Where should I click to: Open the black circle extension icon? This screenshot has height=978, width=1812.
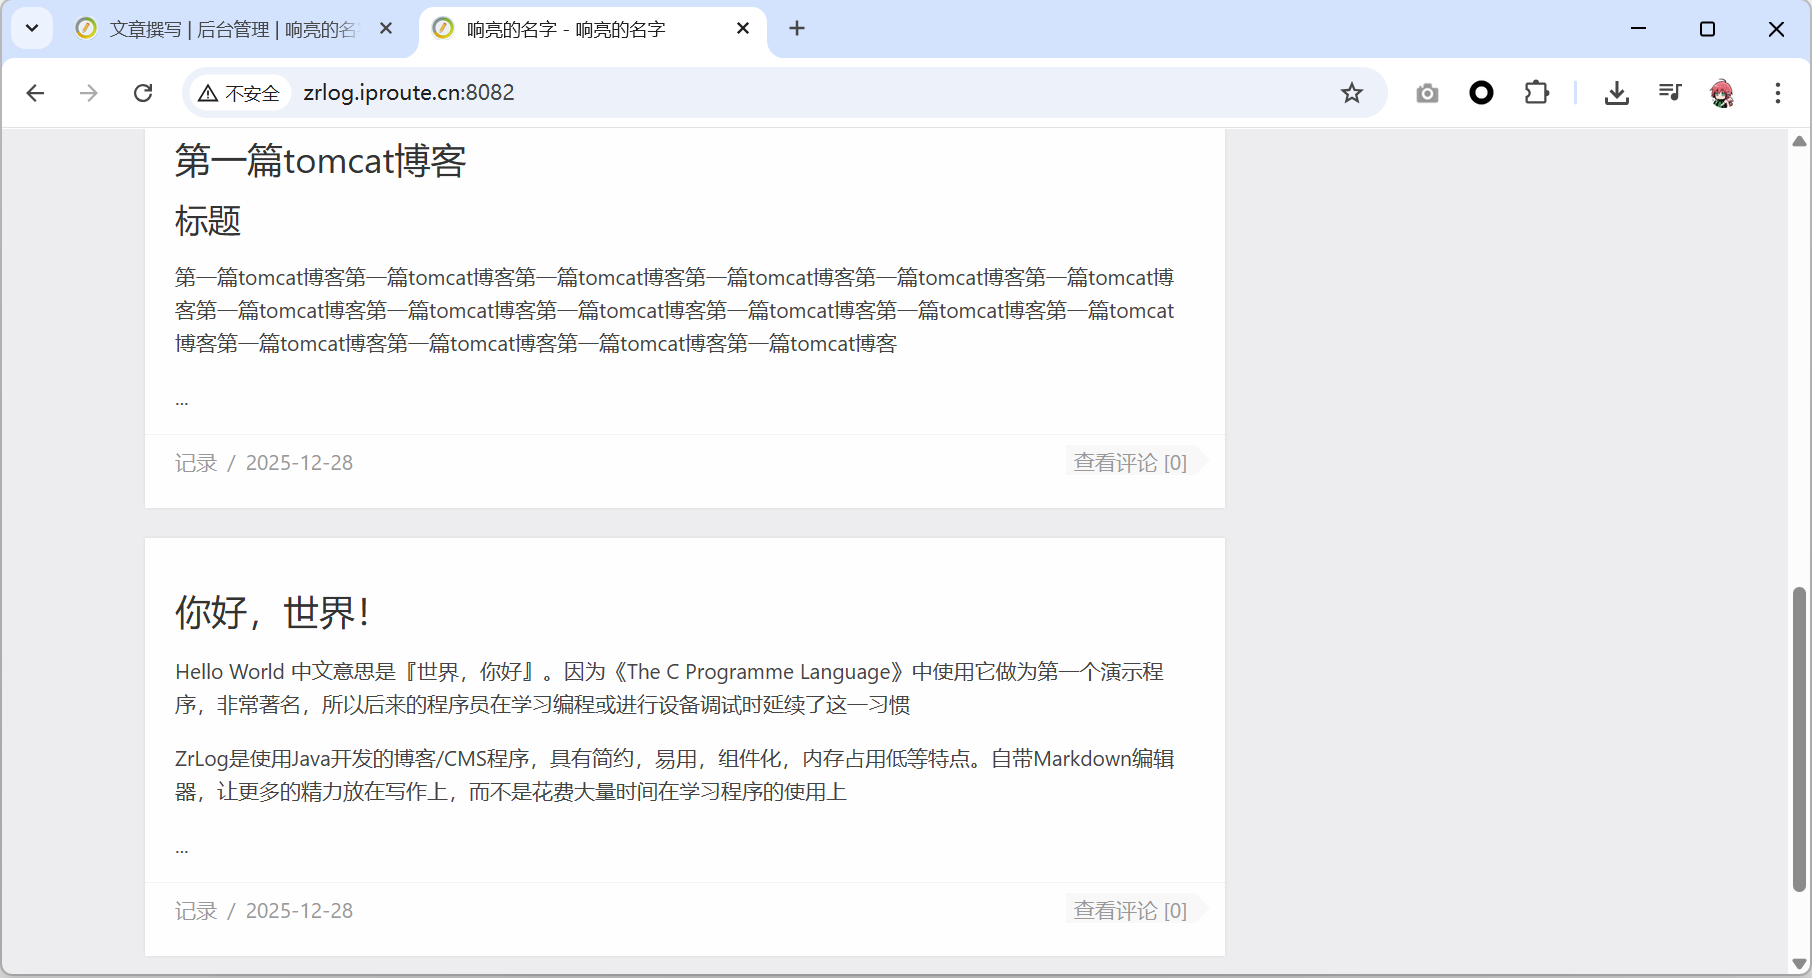coord(1481,93)
